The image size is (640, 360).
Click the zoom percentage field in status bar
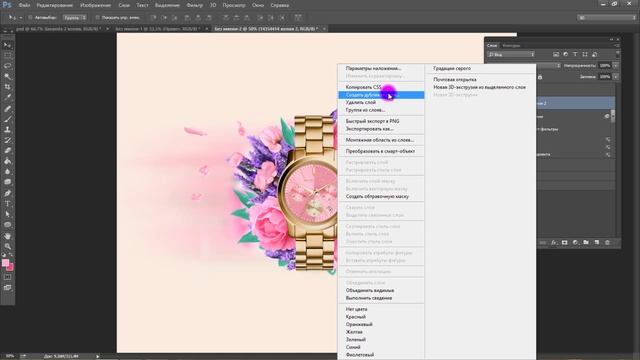click(x=9, y=356)
